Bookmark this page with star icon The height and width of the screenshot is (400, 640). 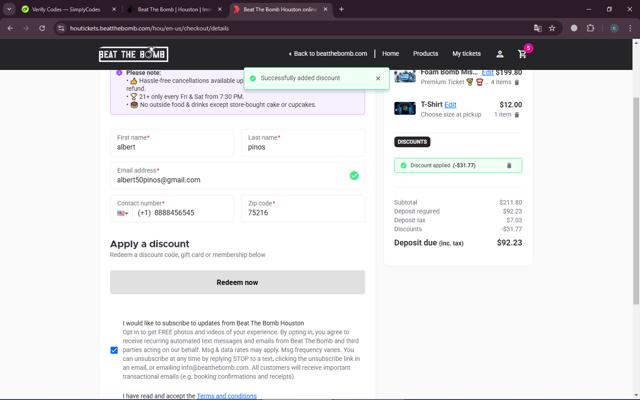(552, 28)
